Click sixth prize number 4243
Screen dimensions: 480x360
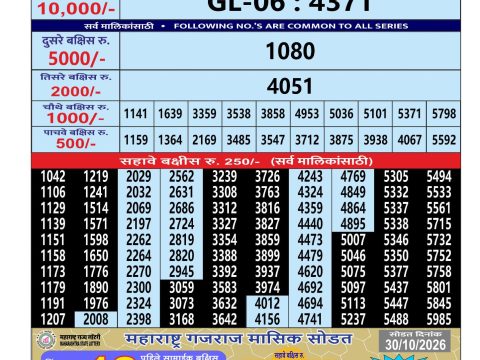tap(310, 176)
